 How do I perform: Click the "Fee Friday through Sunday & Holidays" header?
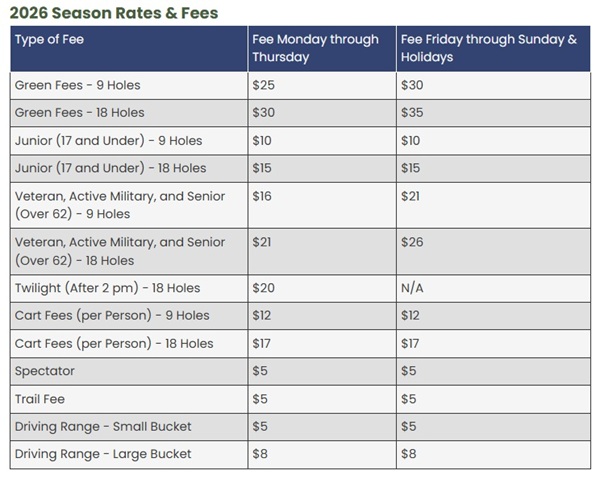point(488,48)
